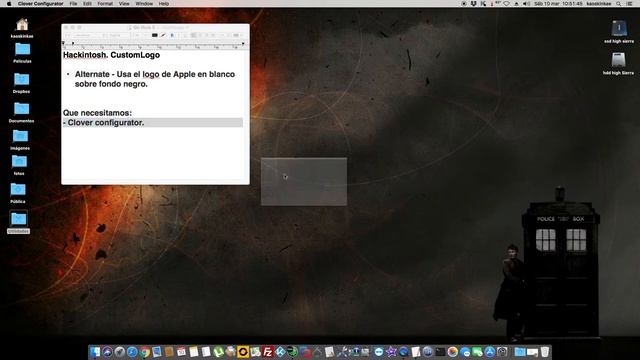Open Spotlight search magnifier in menu bar
The height and width of the screenshot is (360, 640).
point(619,4)
